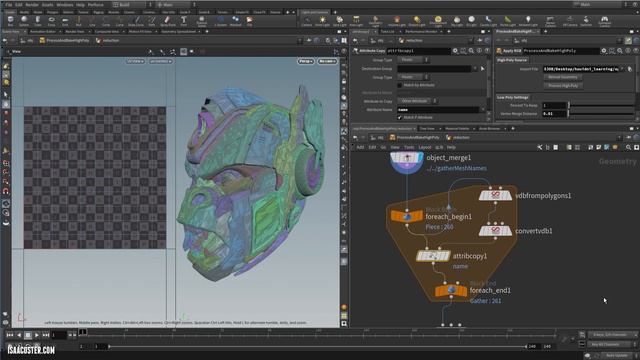Image resolution: width=640 pixels, height=360 pixels.
Task: Open the Build desktop dropdown
Action: tap(132, 4)
